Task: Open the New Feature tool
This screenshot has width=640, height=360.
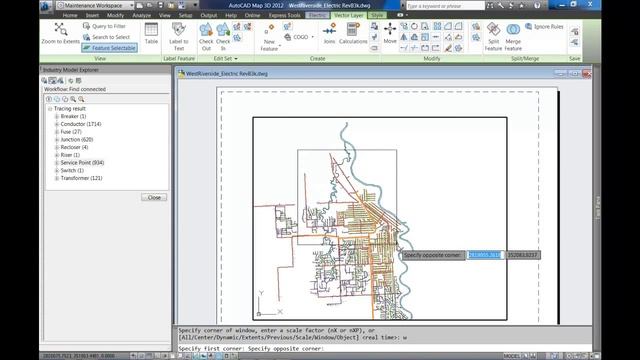Action: point(269,37)
